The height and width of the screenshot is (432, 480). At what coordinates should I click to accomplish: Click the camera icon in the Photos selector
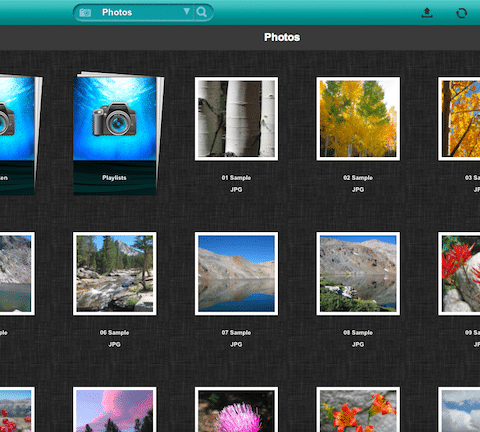(85, 13)
